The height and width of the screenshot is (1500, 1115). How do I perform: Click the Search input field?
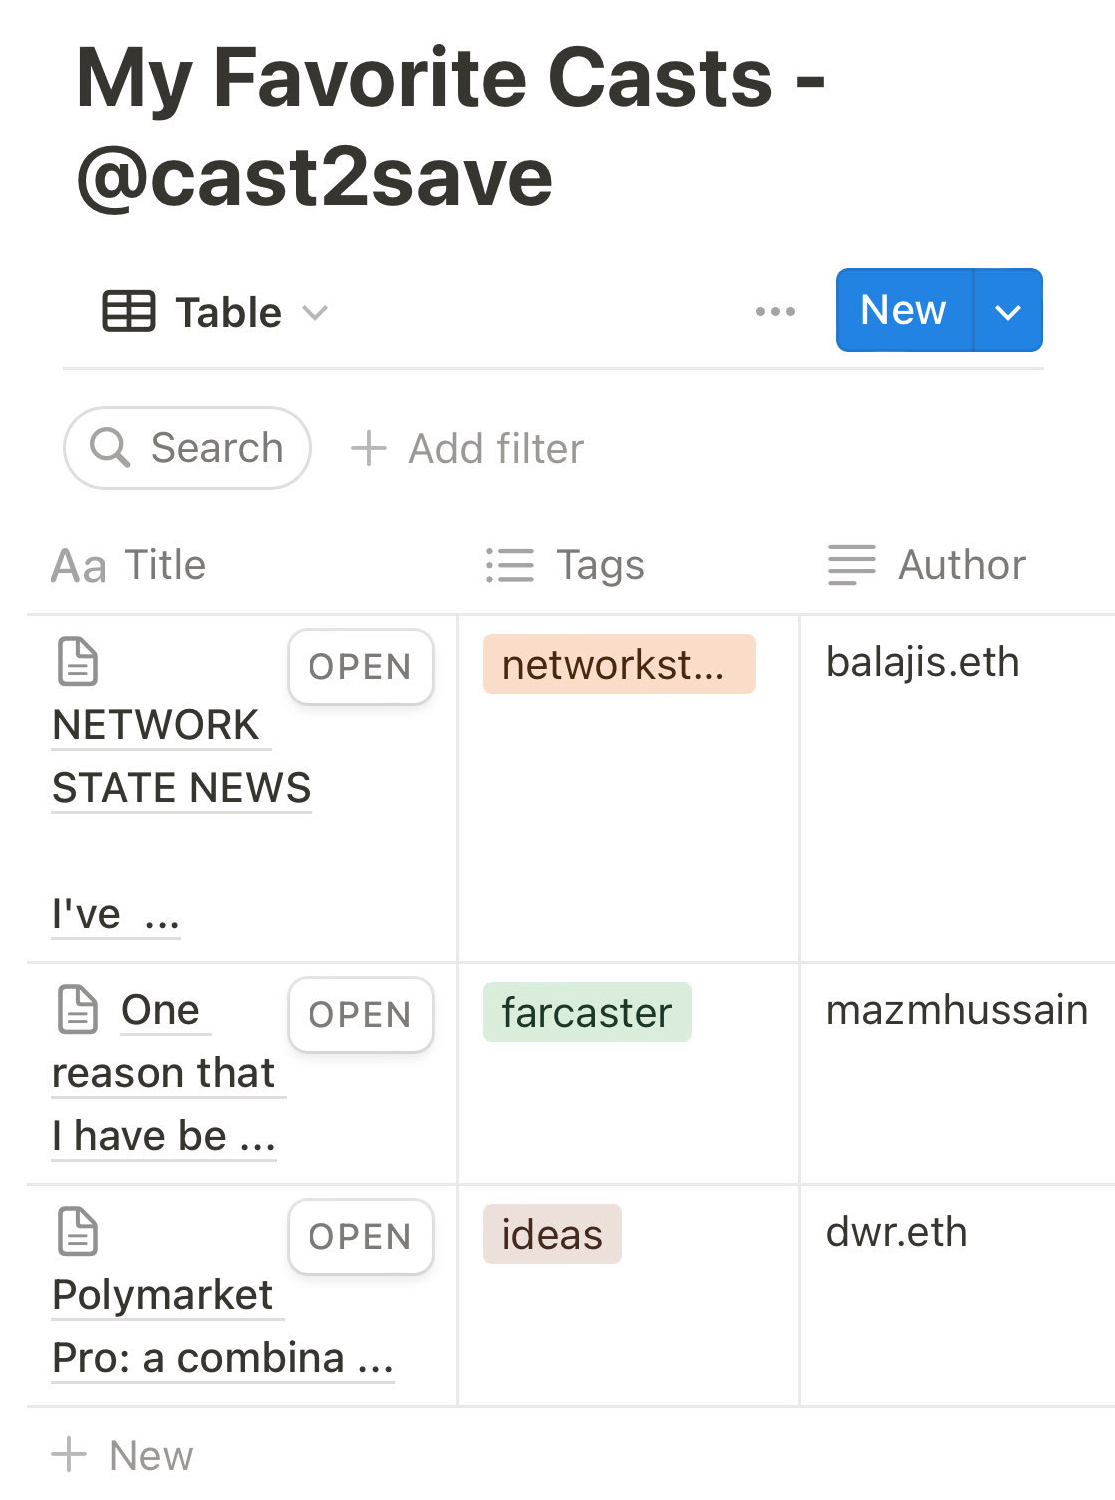[x=216, y=448]
